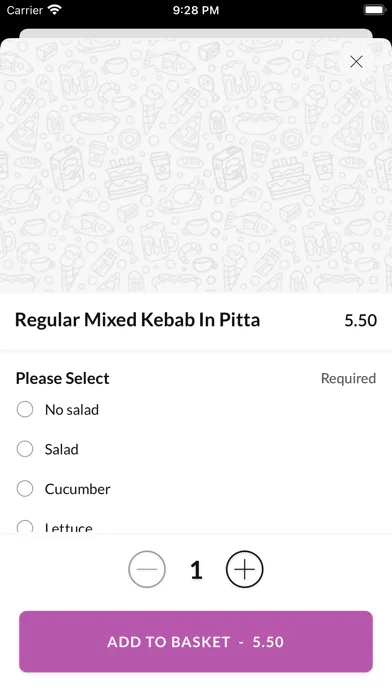Tap the Wi-Fi status icon
This screenshot has height=696, width=392.
pyautogui.click(x=55, y=10)
